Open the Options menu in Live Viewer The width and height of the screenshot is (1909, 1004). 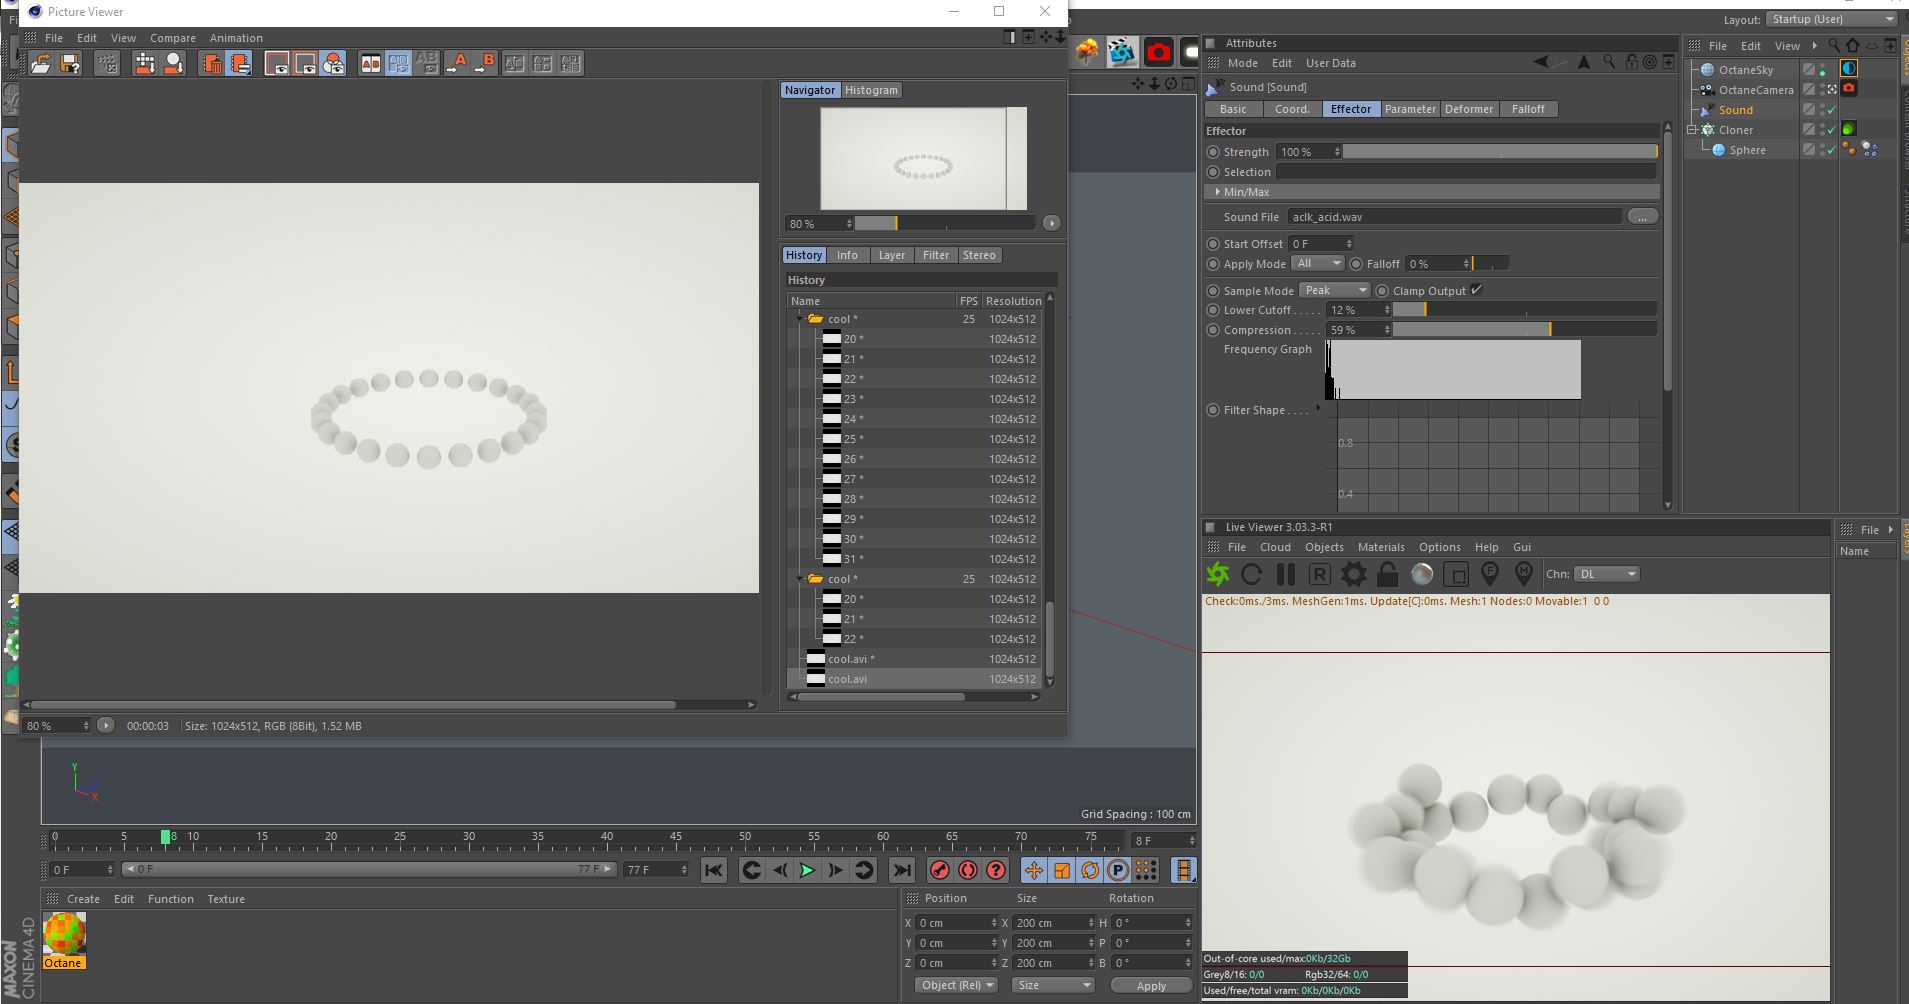pyautogui.click(x=1439, y=547)
